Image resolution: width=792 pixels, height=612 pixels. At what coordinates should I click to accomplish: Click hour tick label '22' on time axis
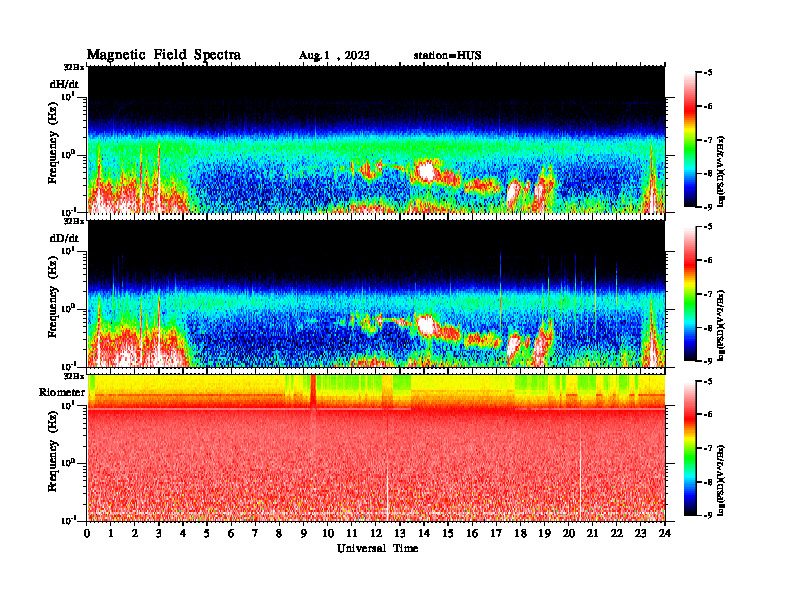616,534
